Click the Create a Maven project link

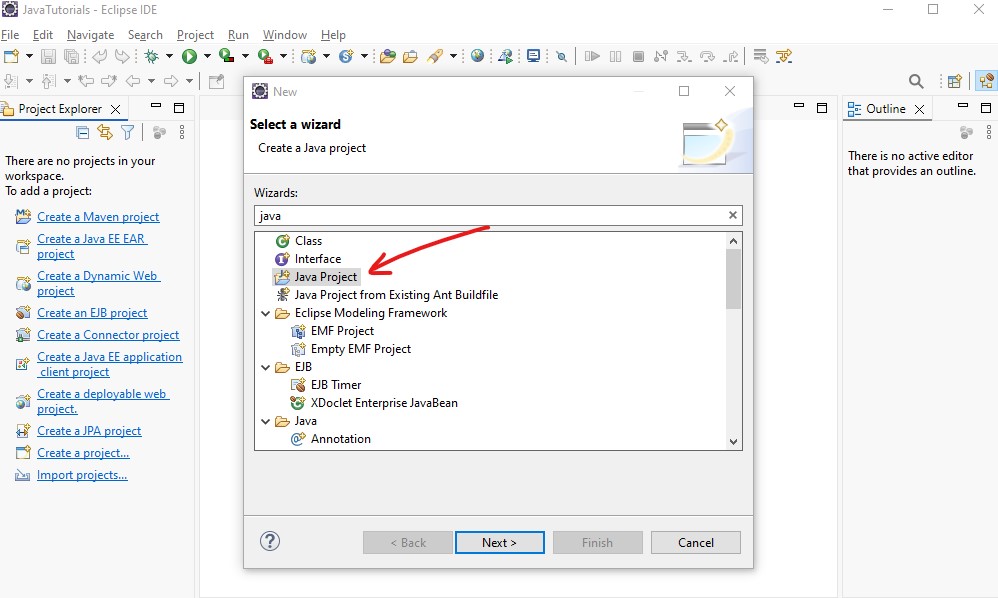click(x=98, y=217)
